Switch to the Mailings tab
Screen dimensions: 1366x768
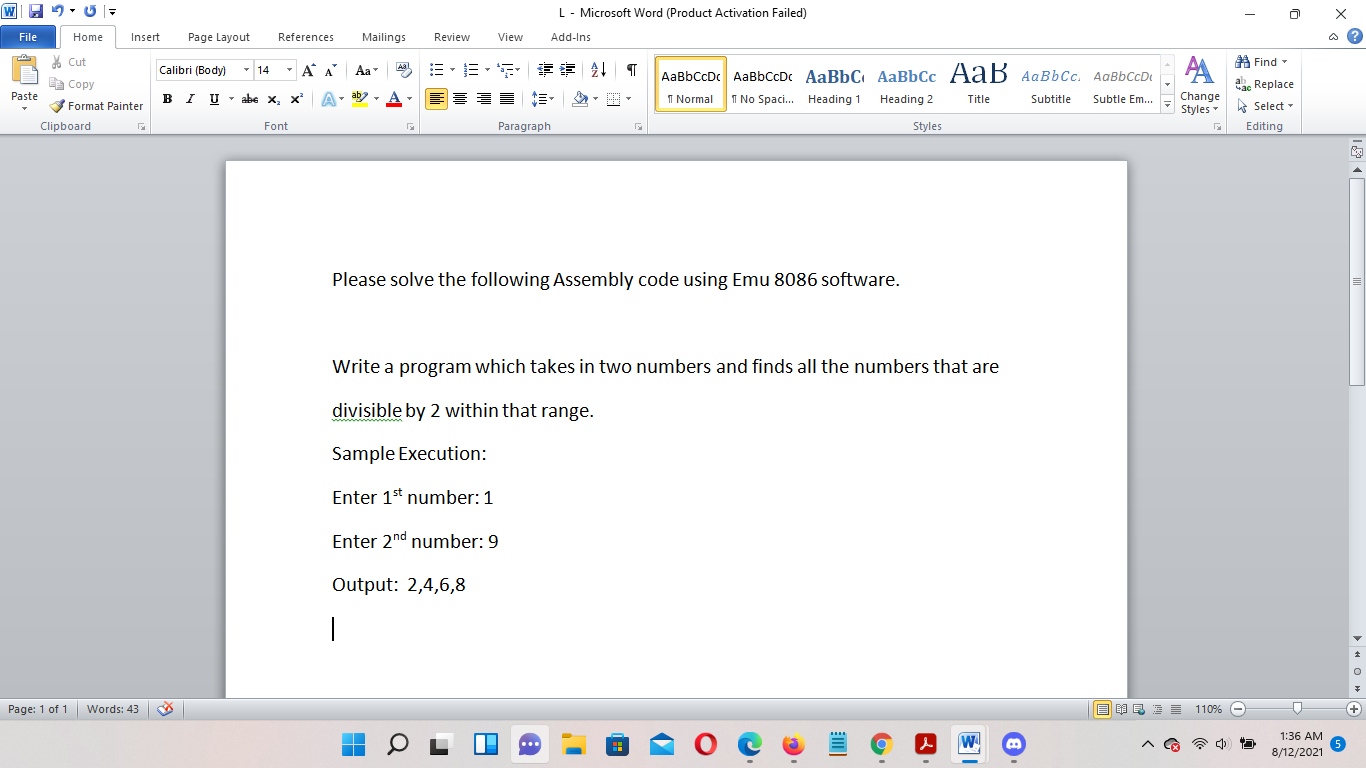[383, 37]
